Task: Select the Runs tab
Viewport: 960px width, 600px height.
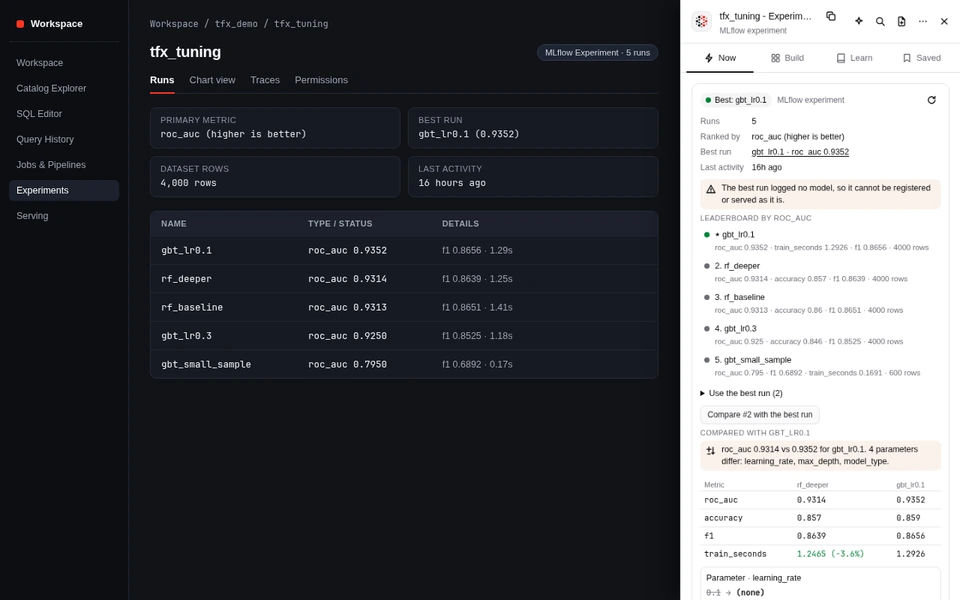Action: [x=162, y=80]
